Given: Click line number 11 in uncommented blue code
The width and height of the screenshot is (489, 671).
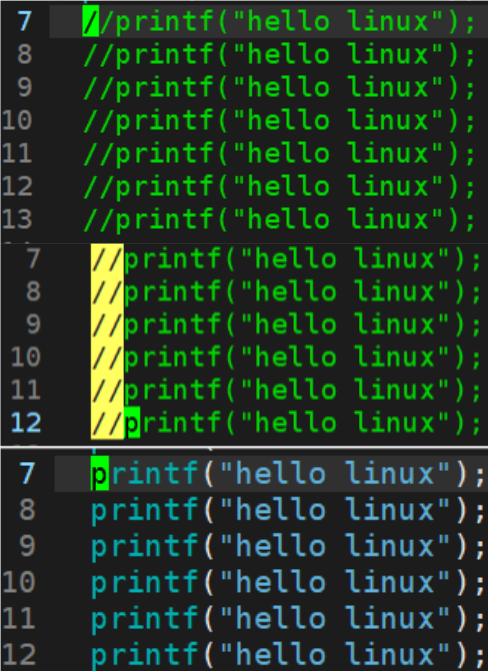Looking at the screenshot, I should point(18,618).
